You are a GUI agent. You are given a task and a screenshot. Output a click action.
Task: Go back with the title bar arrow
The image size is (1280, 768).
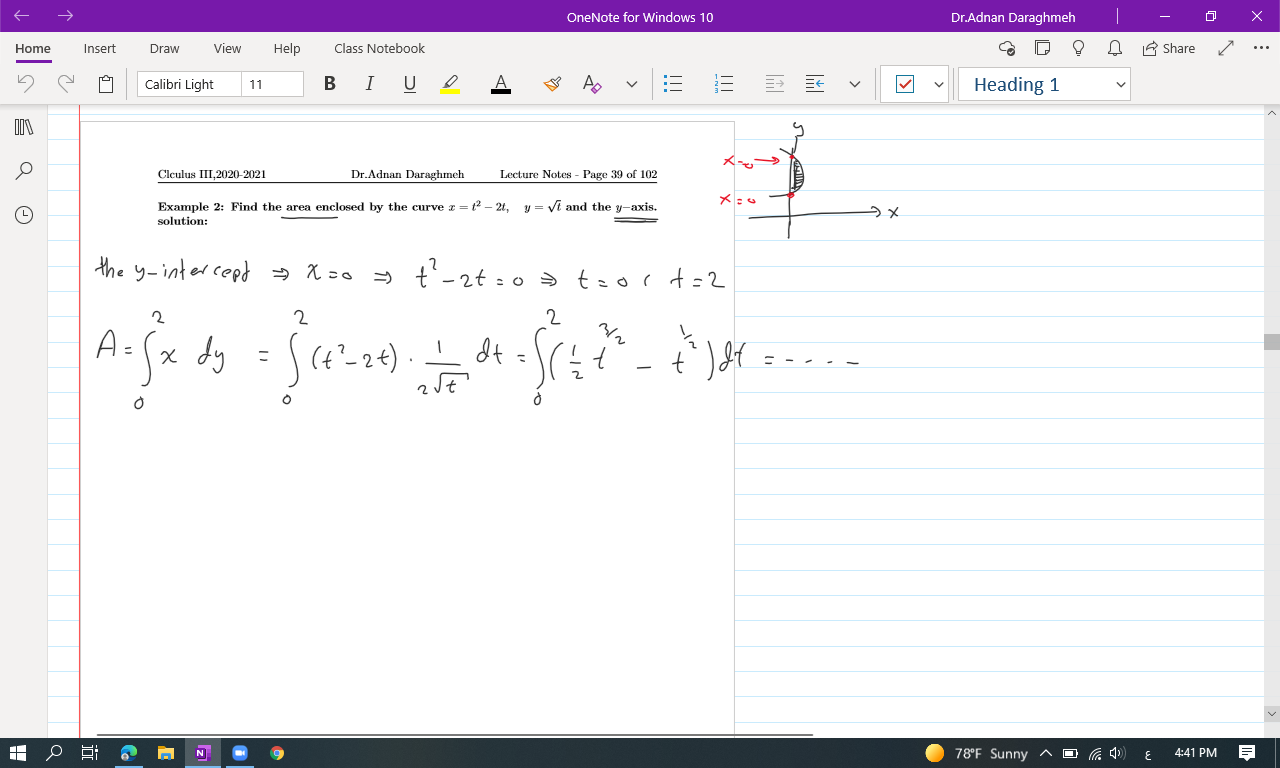23,16
